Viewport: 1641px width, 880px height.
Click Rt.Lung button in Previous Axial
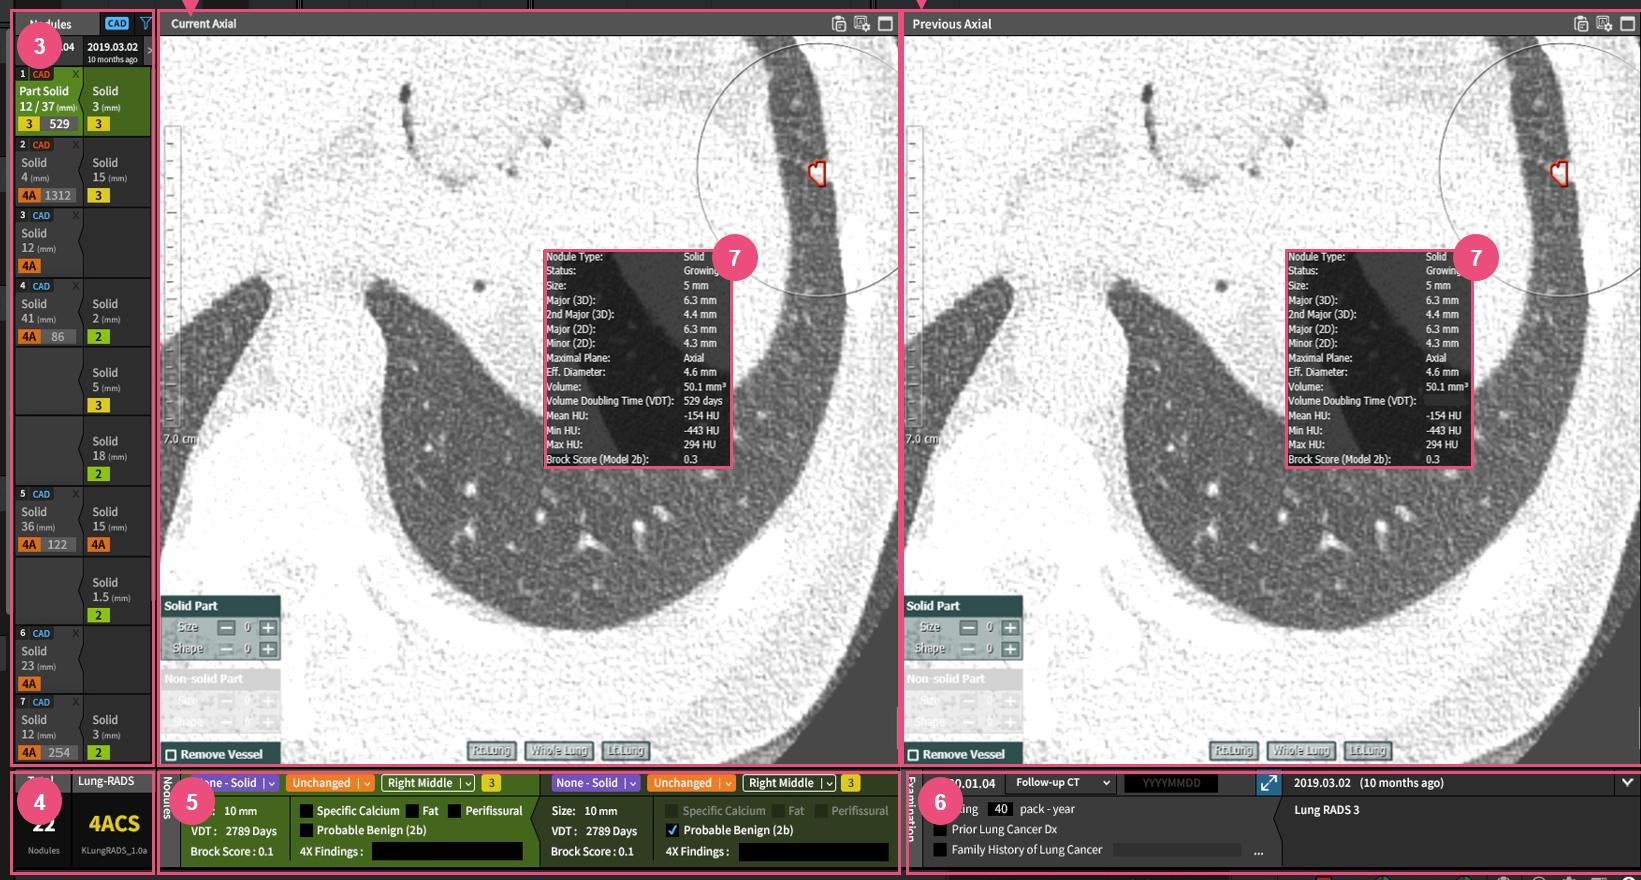1232,751
